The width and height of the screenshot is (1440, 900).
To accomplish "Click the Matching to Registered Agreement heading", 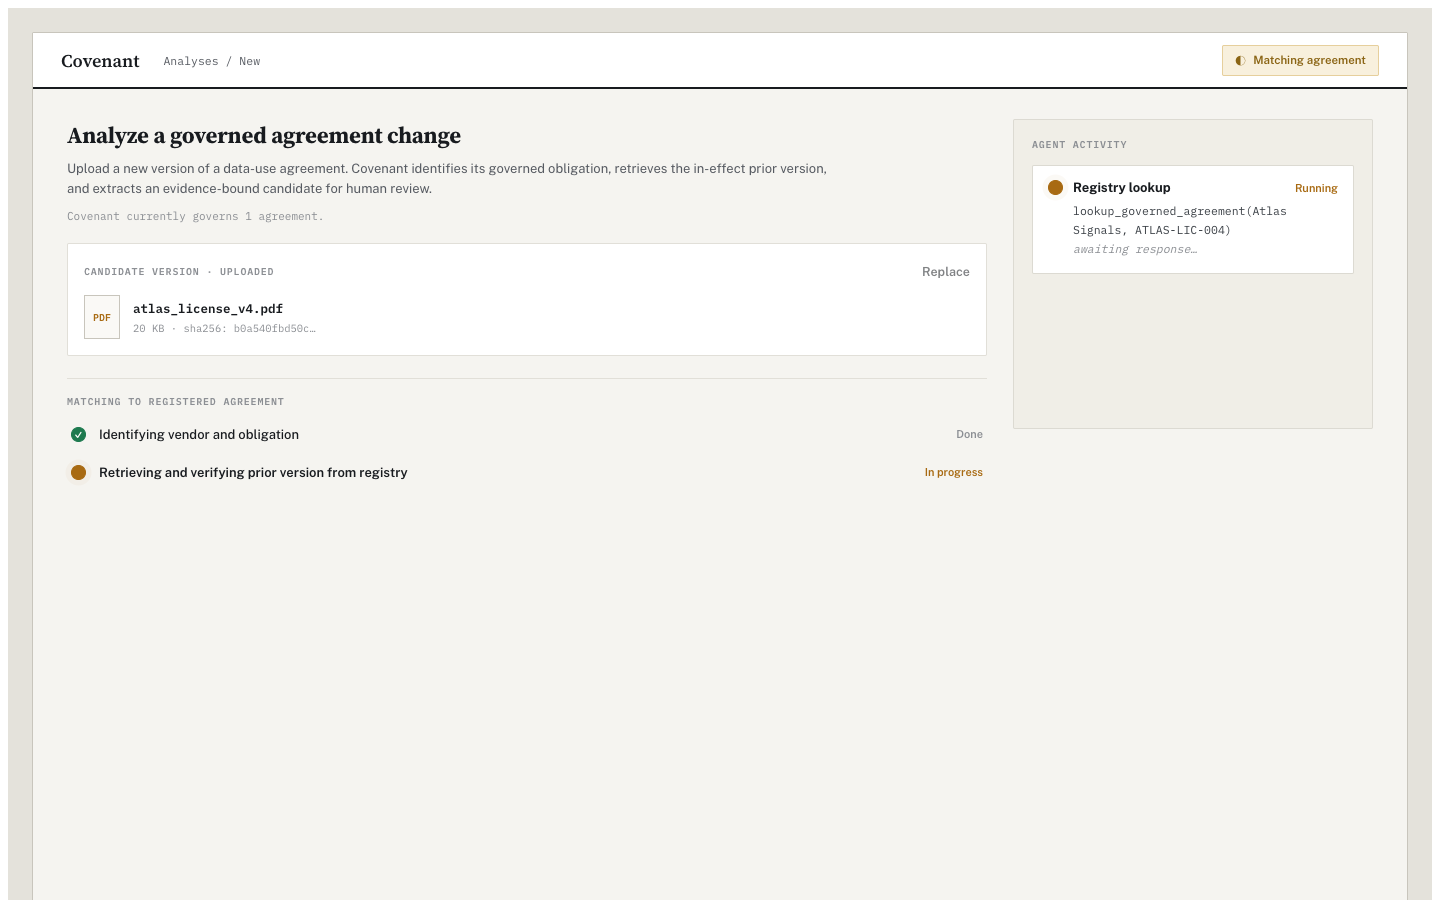I will 175,402.
